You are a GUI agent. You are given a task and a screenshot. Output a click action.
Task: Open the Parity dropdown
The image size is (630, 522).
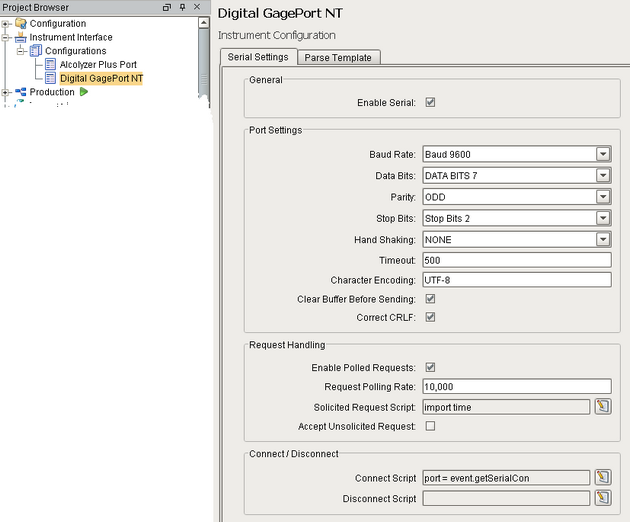[602, 197]
